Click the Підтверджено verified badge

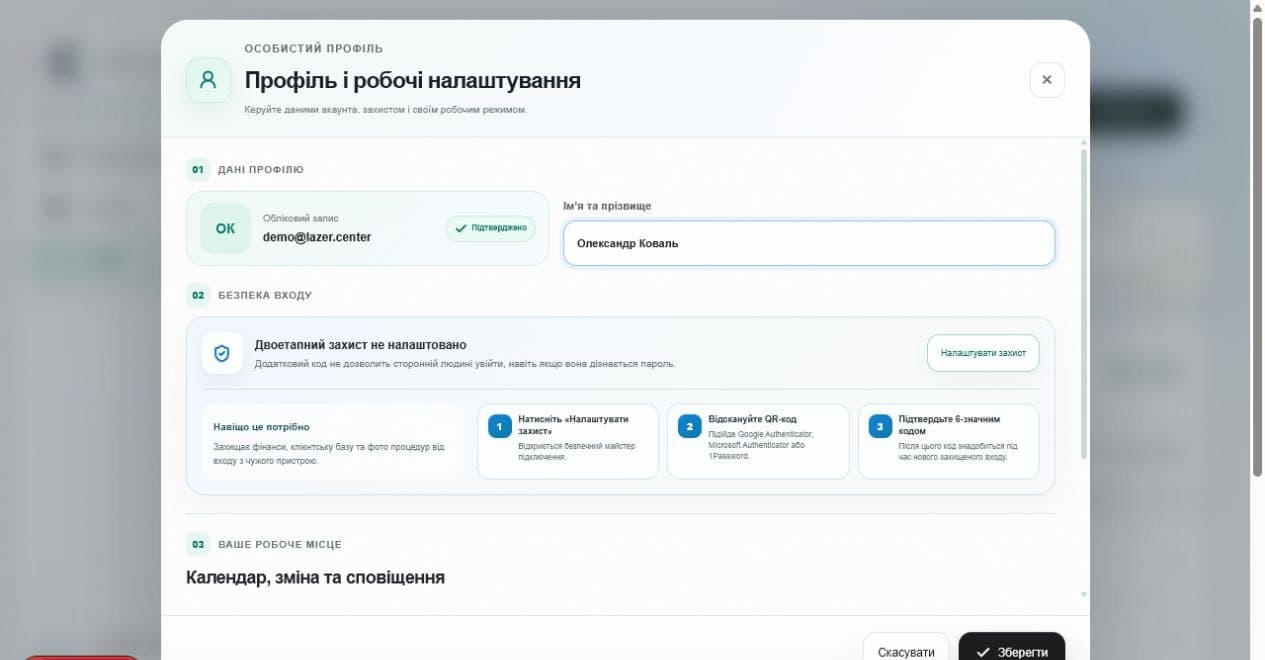pyautogui.click(x=491, y=228)
